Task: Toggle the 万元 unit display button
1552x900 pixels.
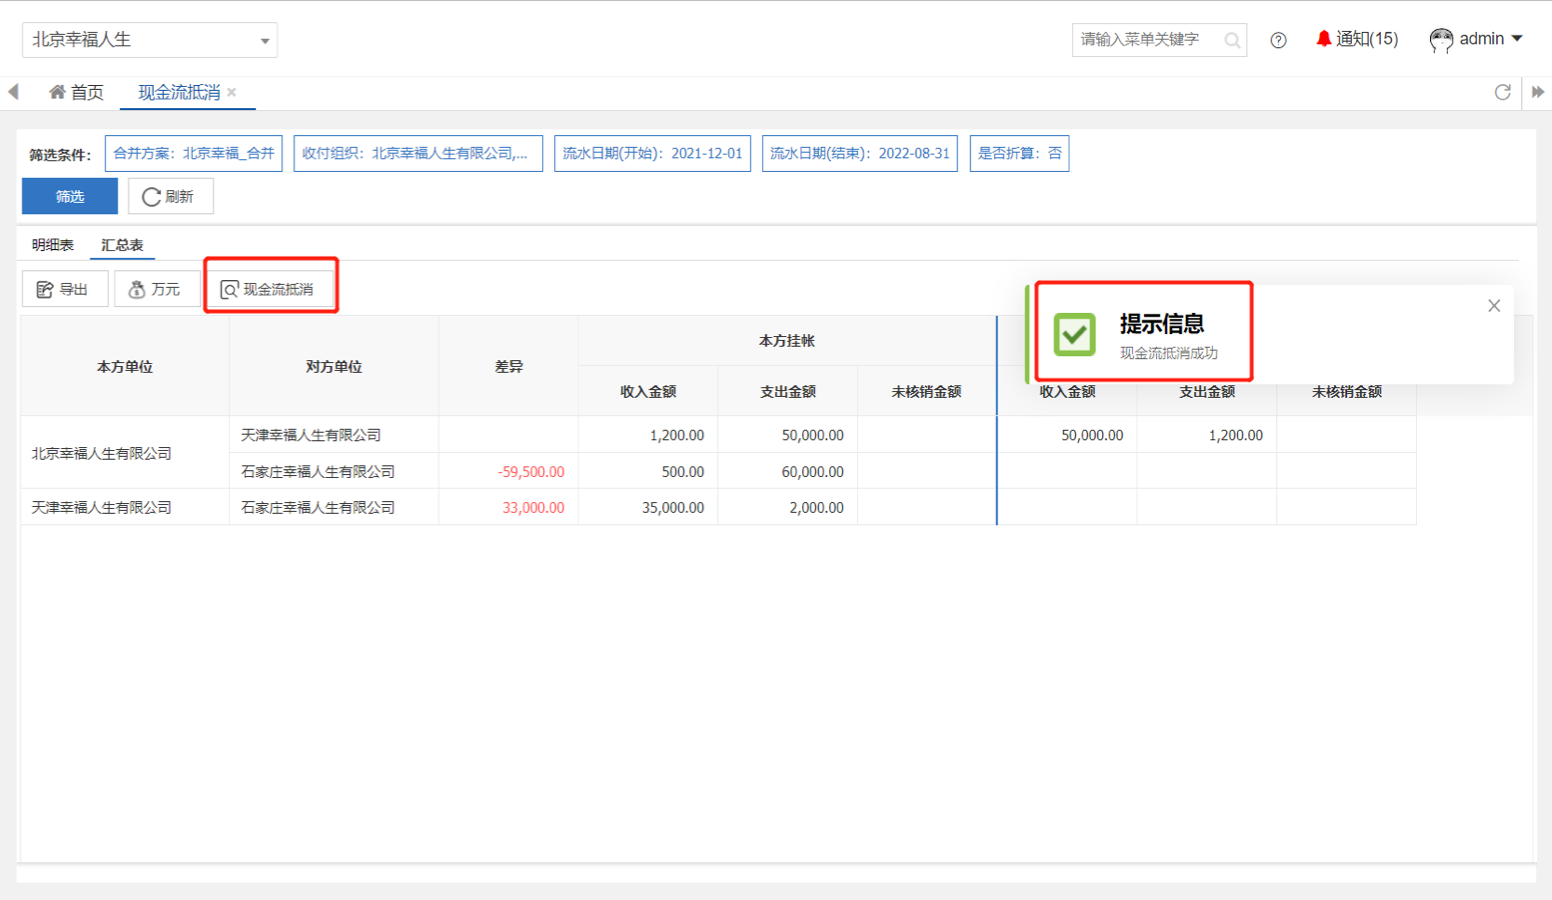Action: click(x=156, y=289)
